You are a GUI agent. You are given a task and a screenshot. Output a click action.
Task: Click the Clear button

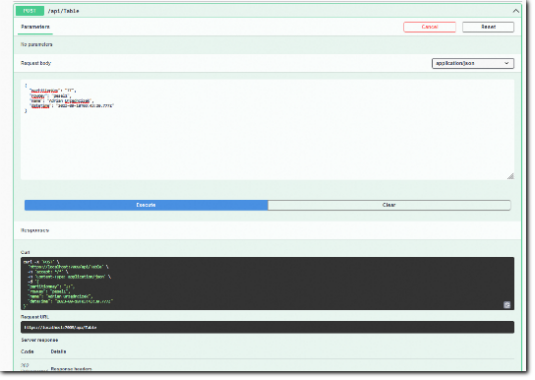point(389,205)
